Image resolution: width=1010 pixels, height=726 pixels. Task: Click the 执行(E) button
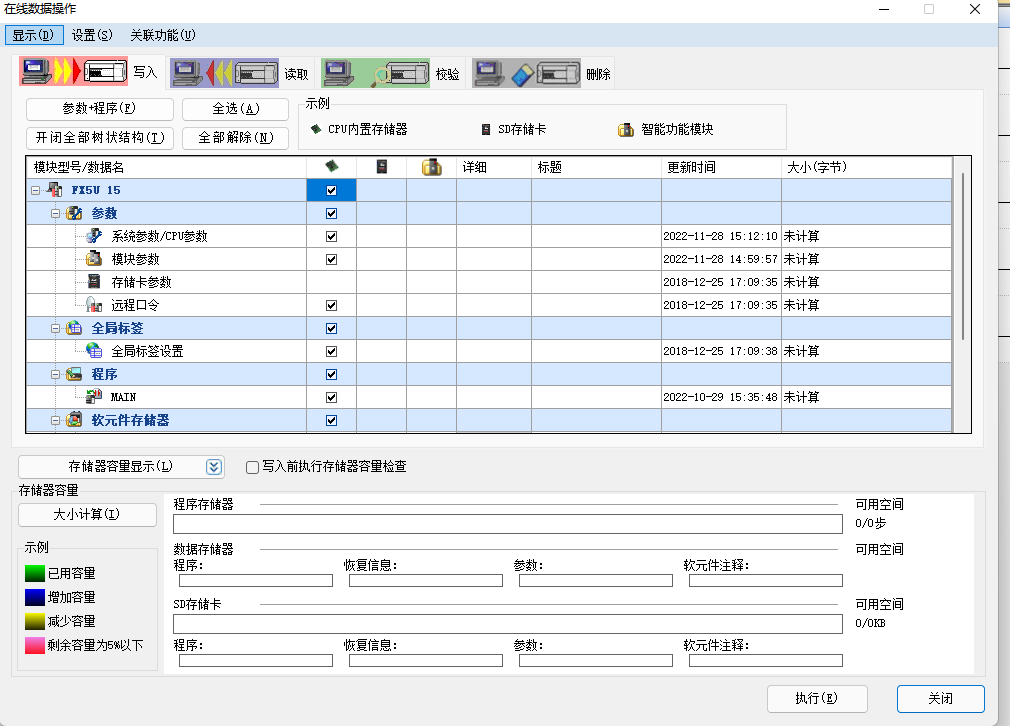pyautogui.click(x=817, y=698)
